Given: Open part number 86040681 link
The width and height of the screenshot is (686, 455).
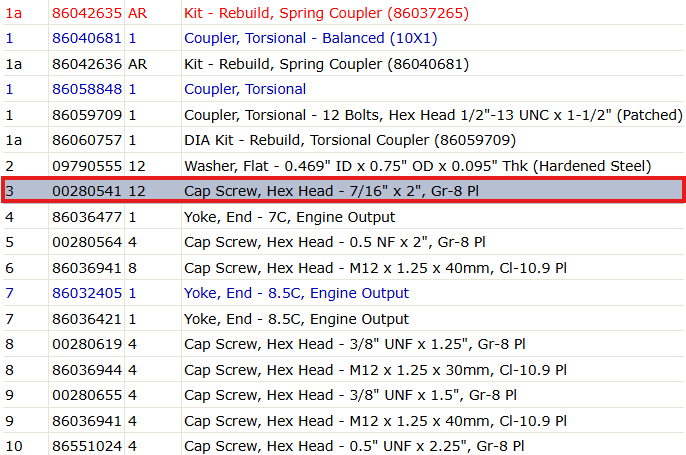Looking at the screenshot, I should click(87, 38).
